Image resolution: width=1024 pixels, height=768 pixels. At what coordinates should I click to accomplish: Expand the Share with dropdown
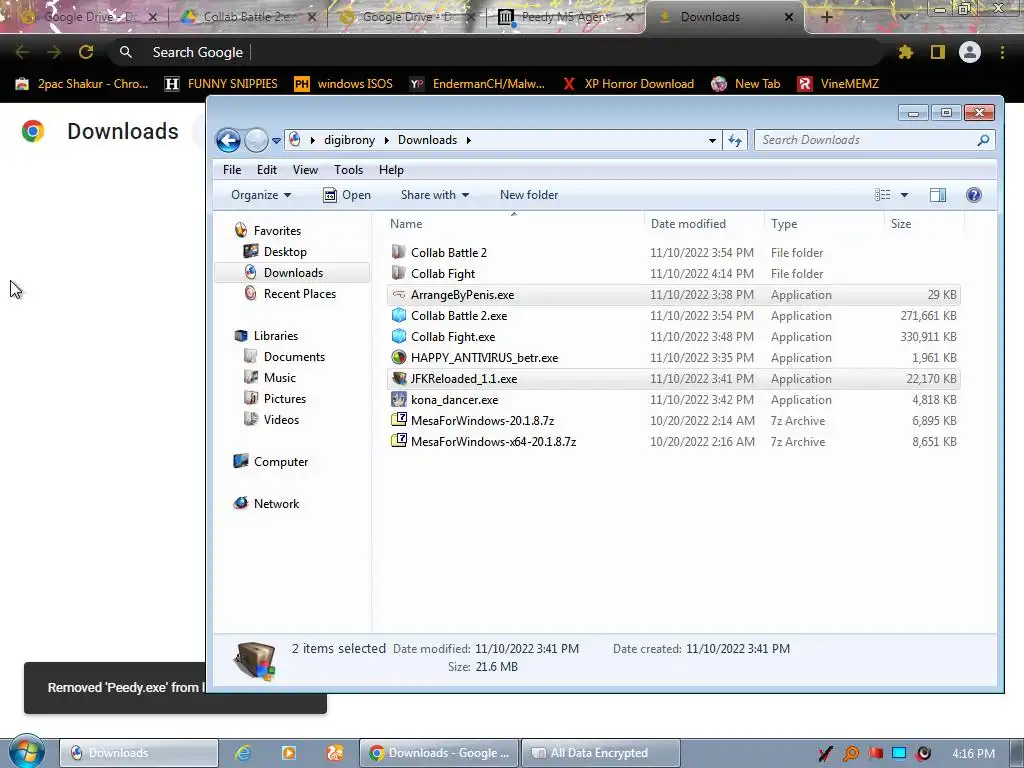(x=434, y=195)
